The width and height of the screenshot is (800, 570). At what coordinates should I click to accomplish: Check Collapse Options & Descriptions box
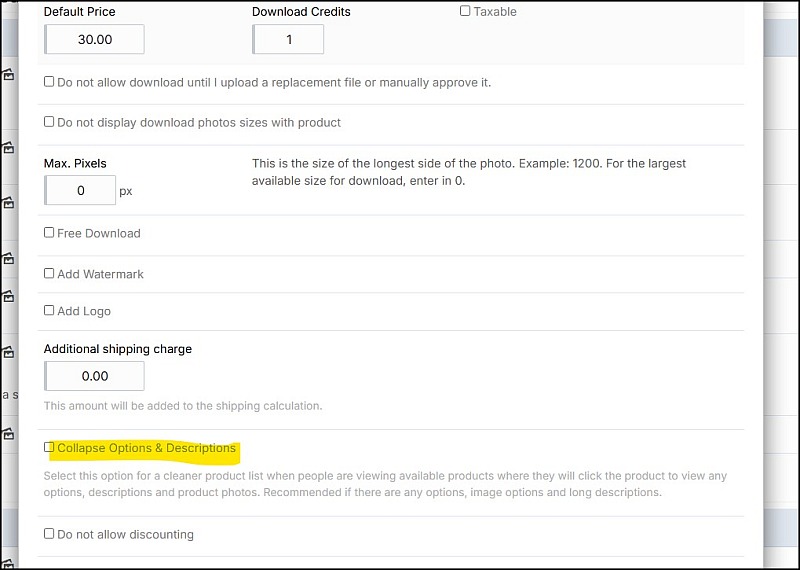tap(49, 447)
